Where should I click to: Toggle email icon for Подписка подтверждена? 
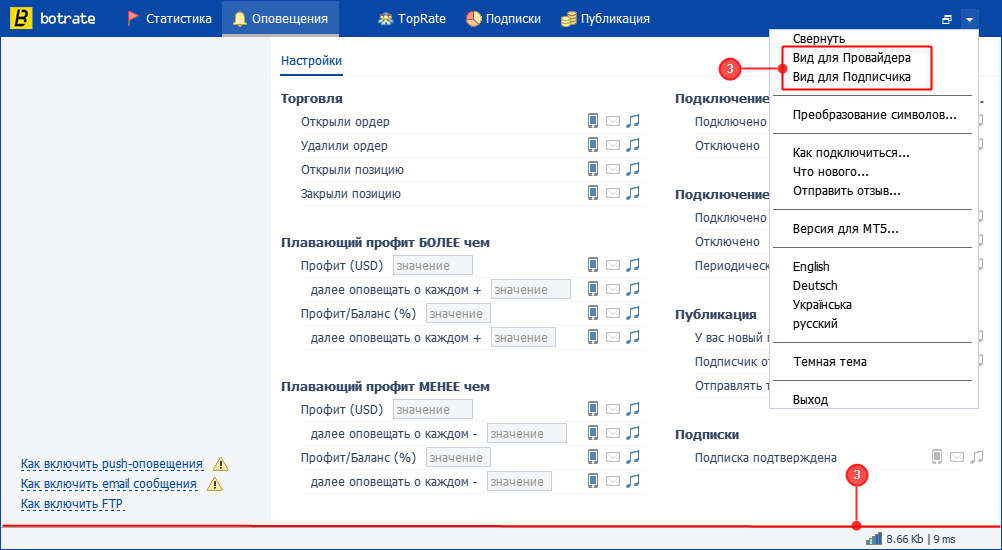[957, 457]
